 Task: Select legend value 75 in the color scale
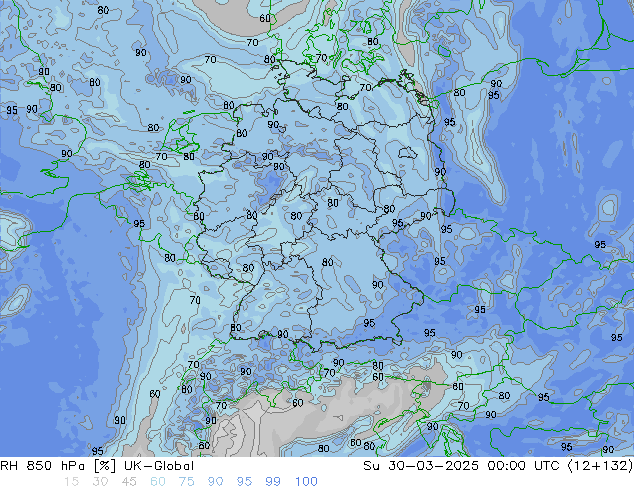click(186, 482)
